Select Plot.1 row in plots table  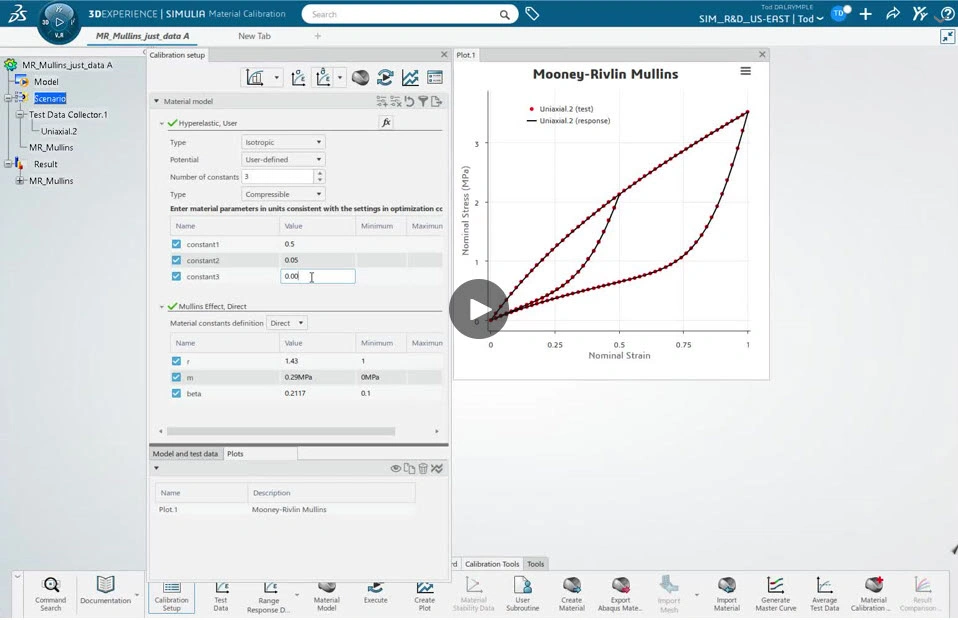point(285,509)
